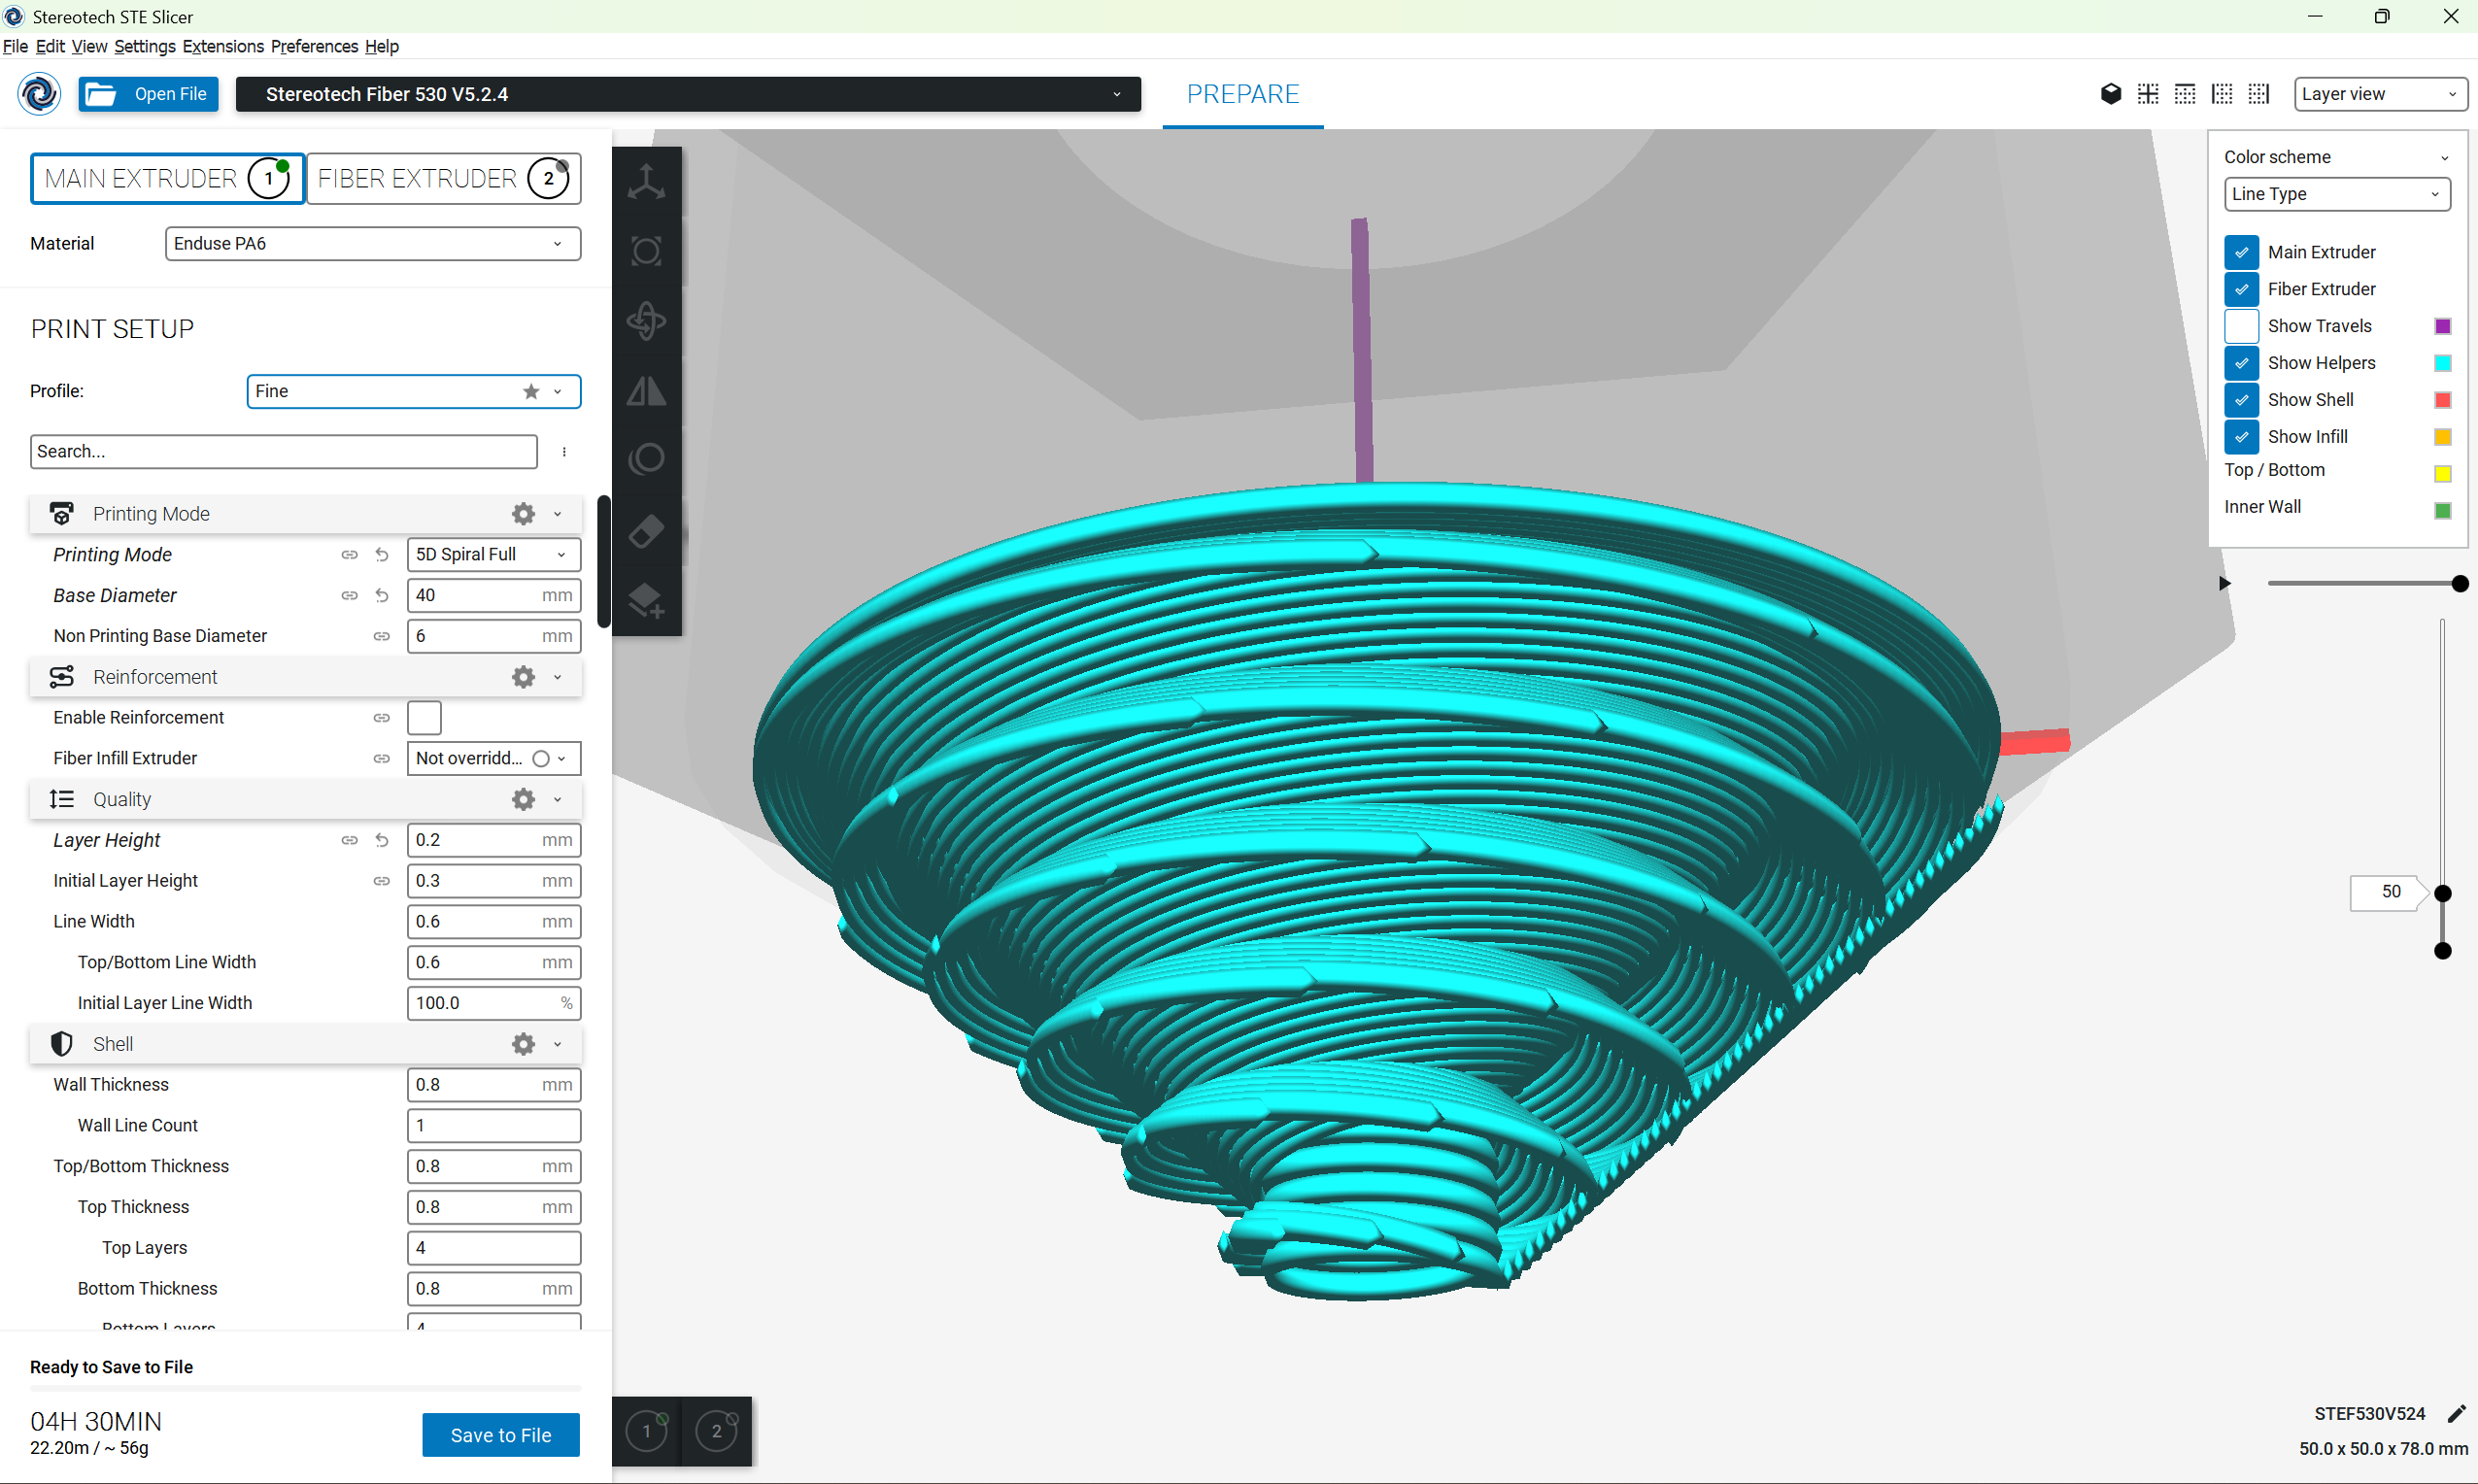The image size is (2478, 1484).
Task: Uncheck the Show Helpers checkbox
Action: tap(2241, 363)
